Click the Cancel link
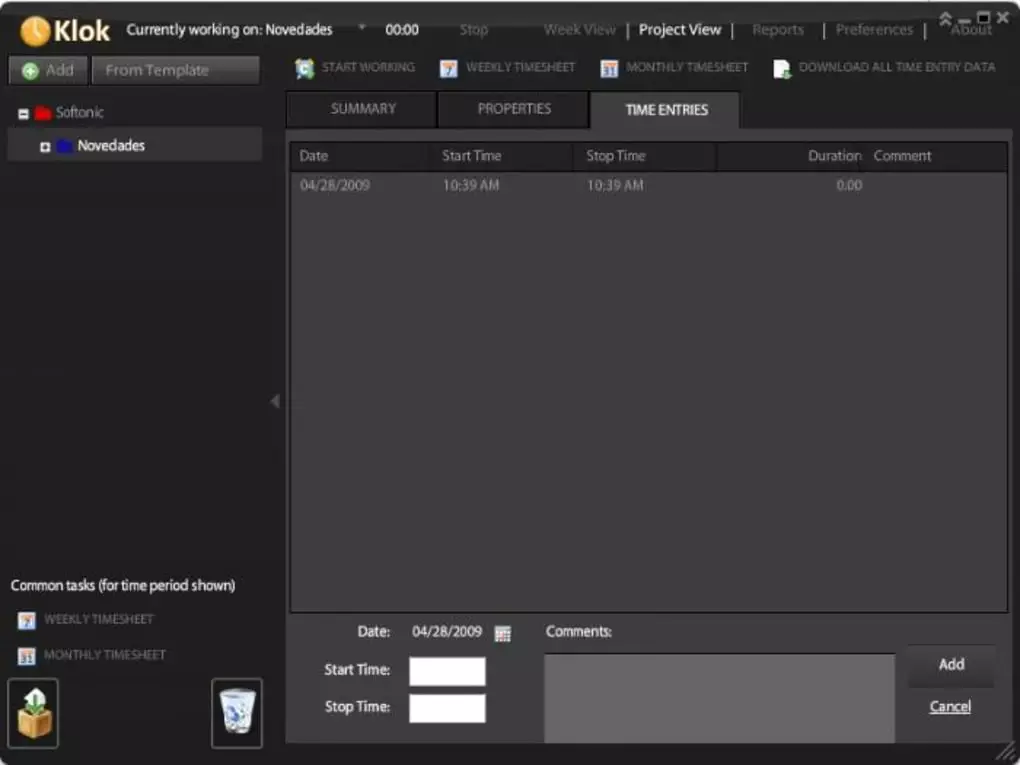 pyautogui.click(x=948, y=706)
